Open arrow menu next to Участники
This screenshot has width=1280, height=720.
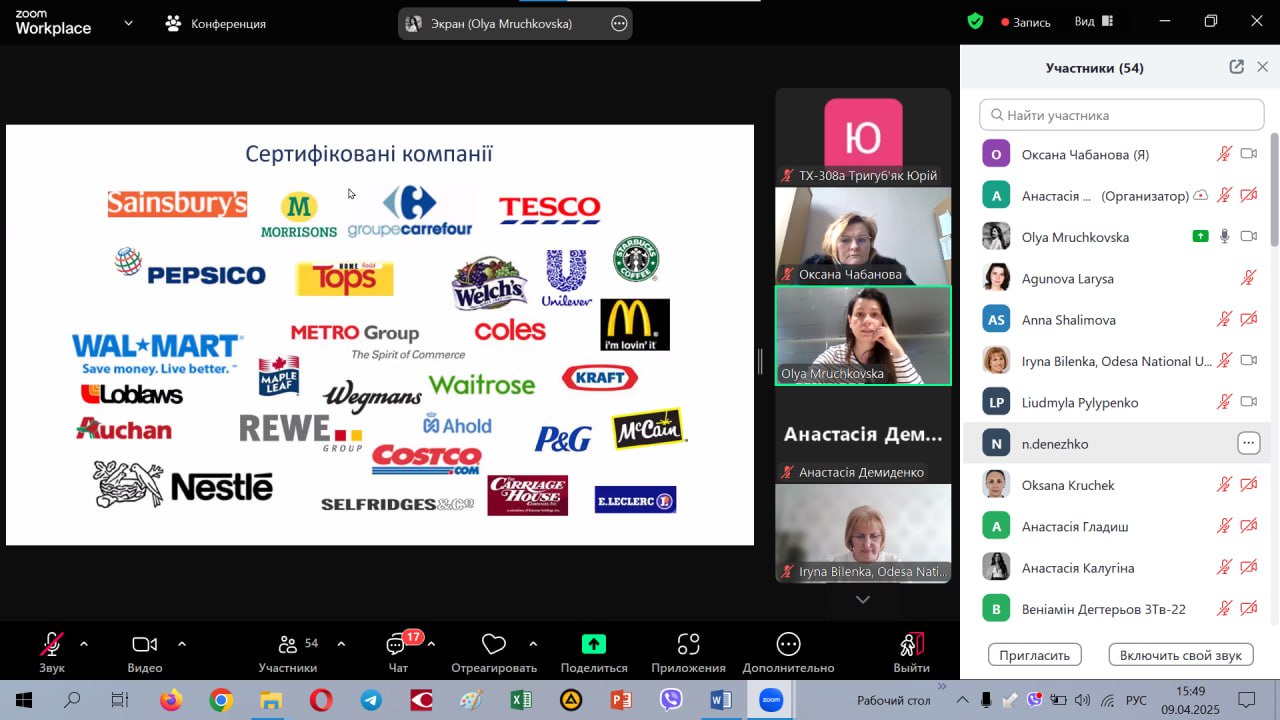[341, 644]
